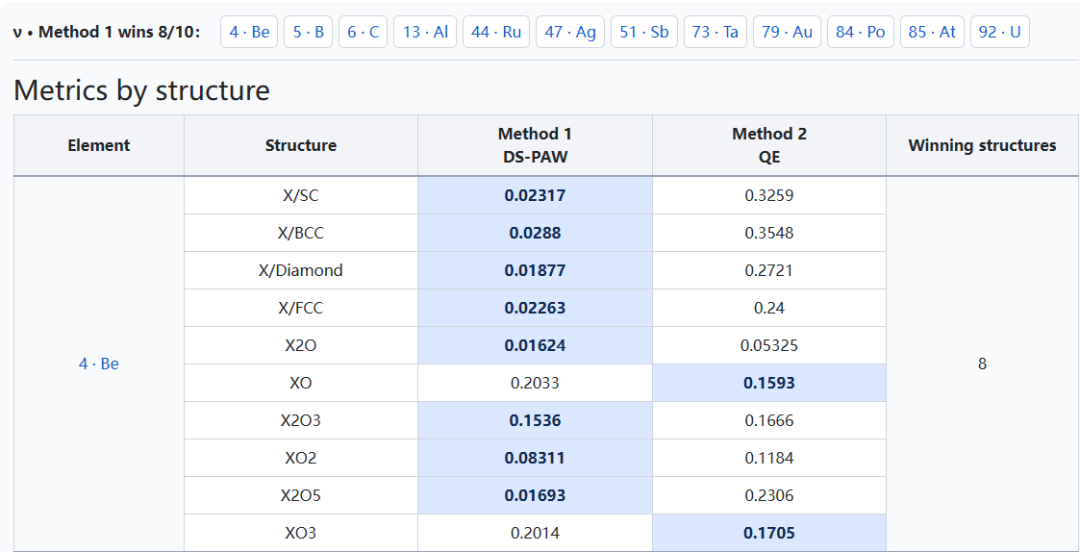Select the XO3 structure cell
This screenshot has width=1080, height=552.
tap(301, 533)
